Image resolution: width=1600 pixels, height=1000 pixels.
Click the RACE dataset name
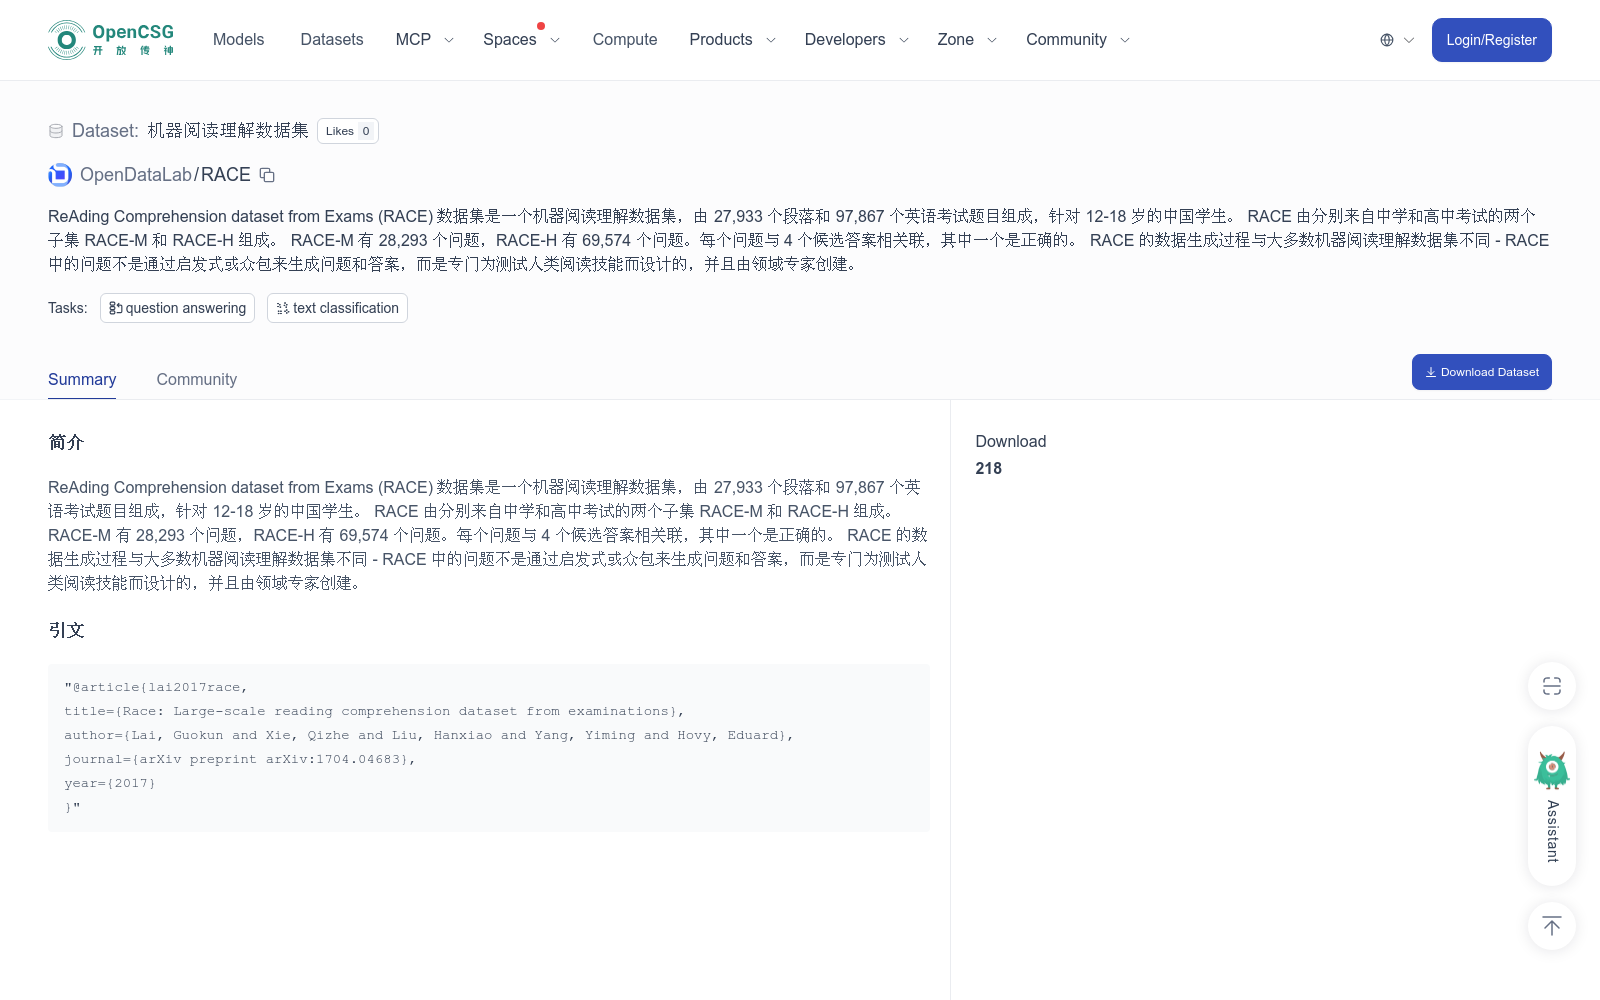226,175
